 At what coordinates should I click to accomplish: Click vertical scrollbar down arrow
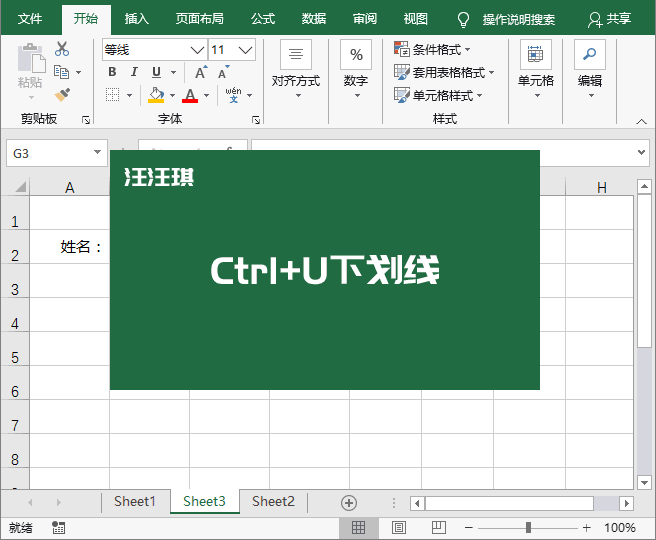point(644,482)
